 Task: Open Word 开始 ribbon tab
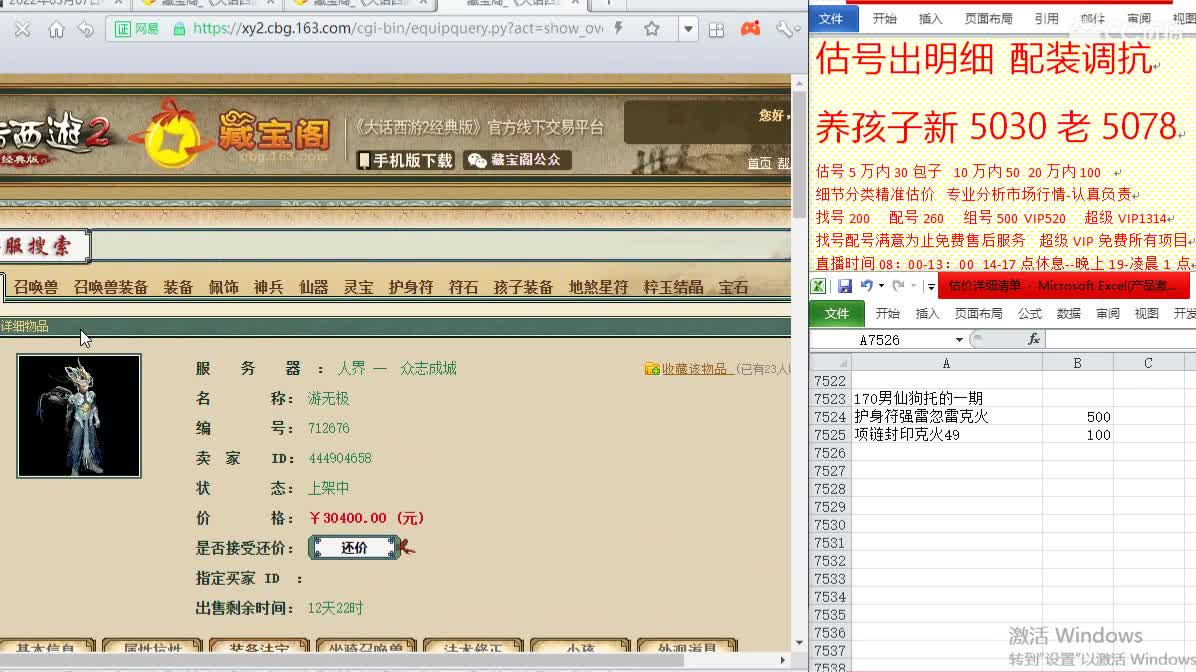(884, 18)
